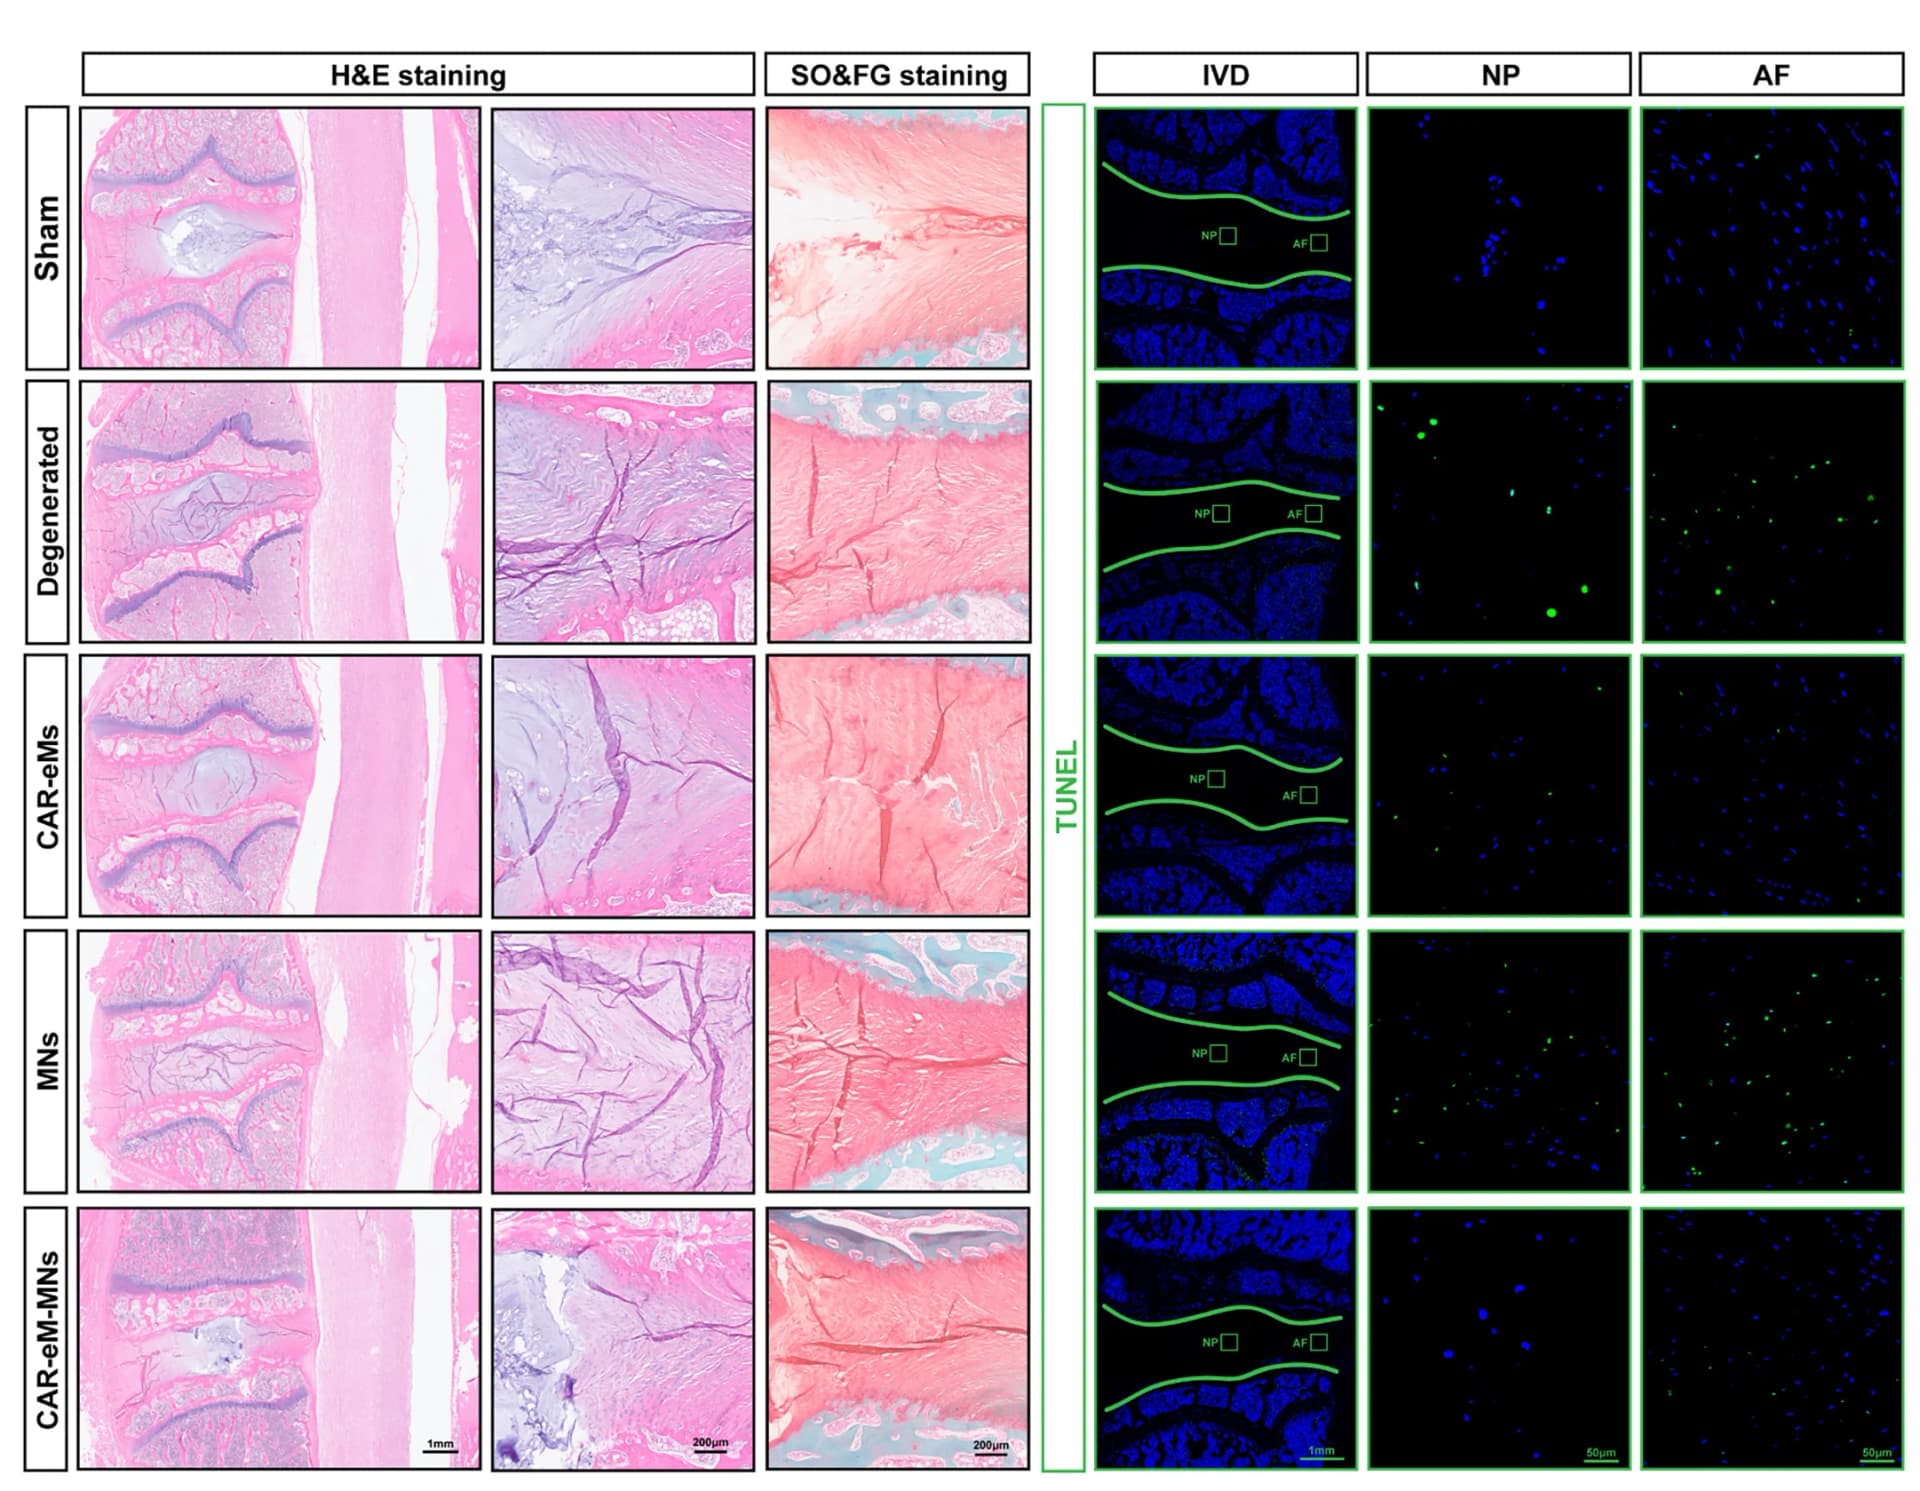Pick the CAR-eM-MNs SO&FG staining image
The width and height of the screenshot is (1920, 1491).
898,1339
